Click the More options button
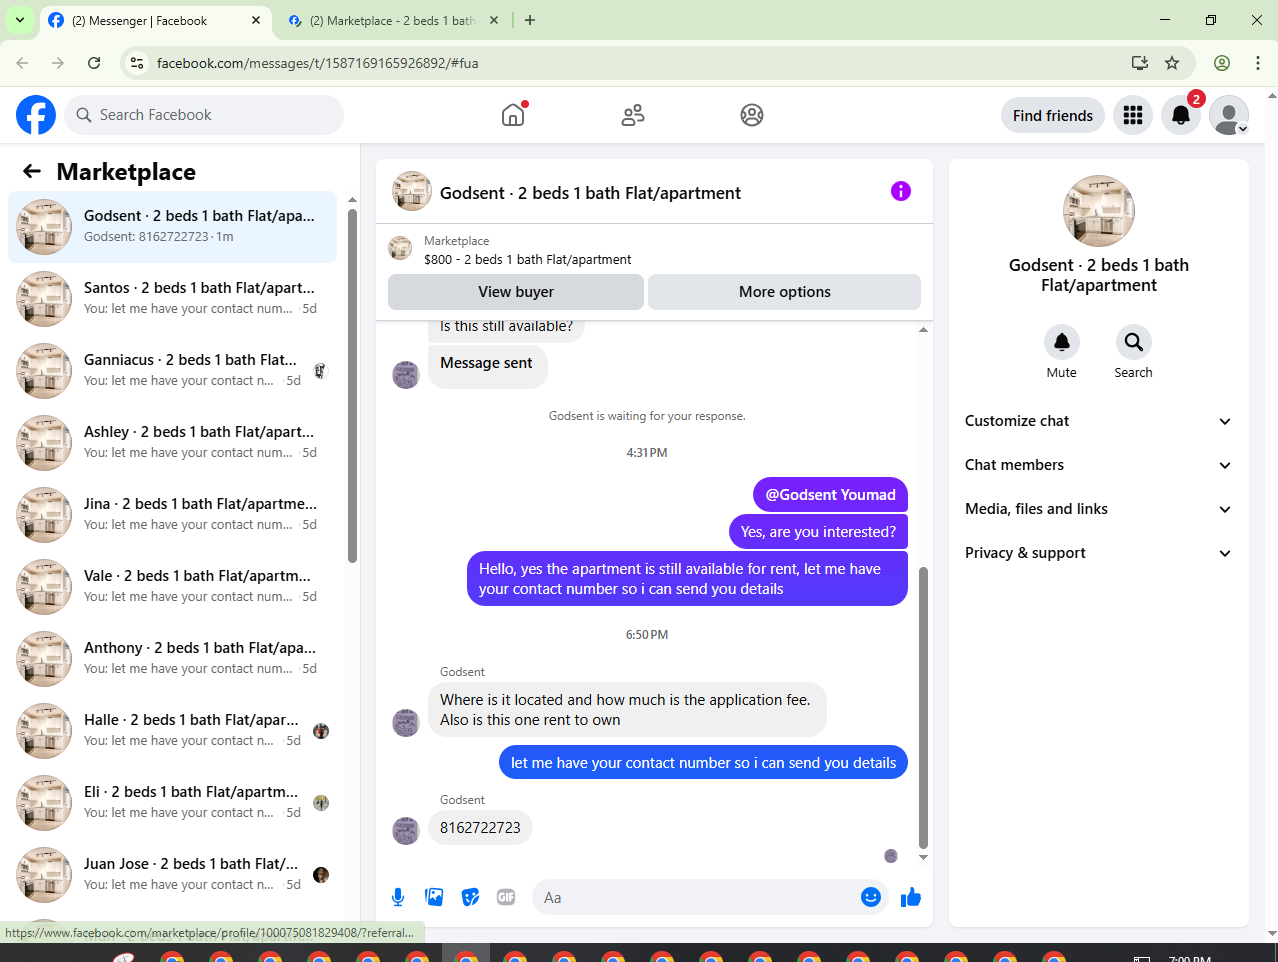 coord(785,292)
